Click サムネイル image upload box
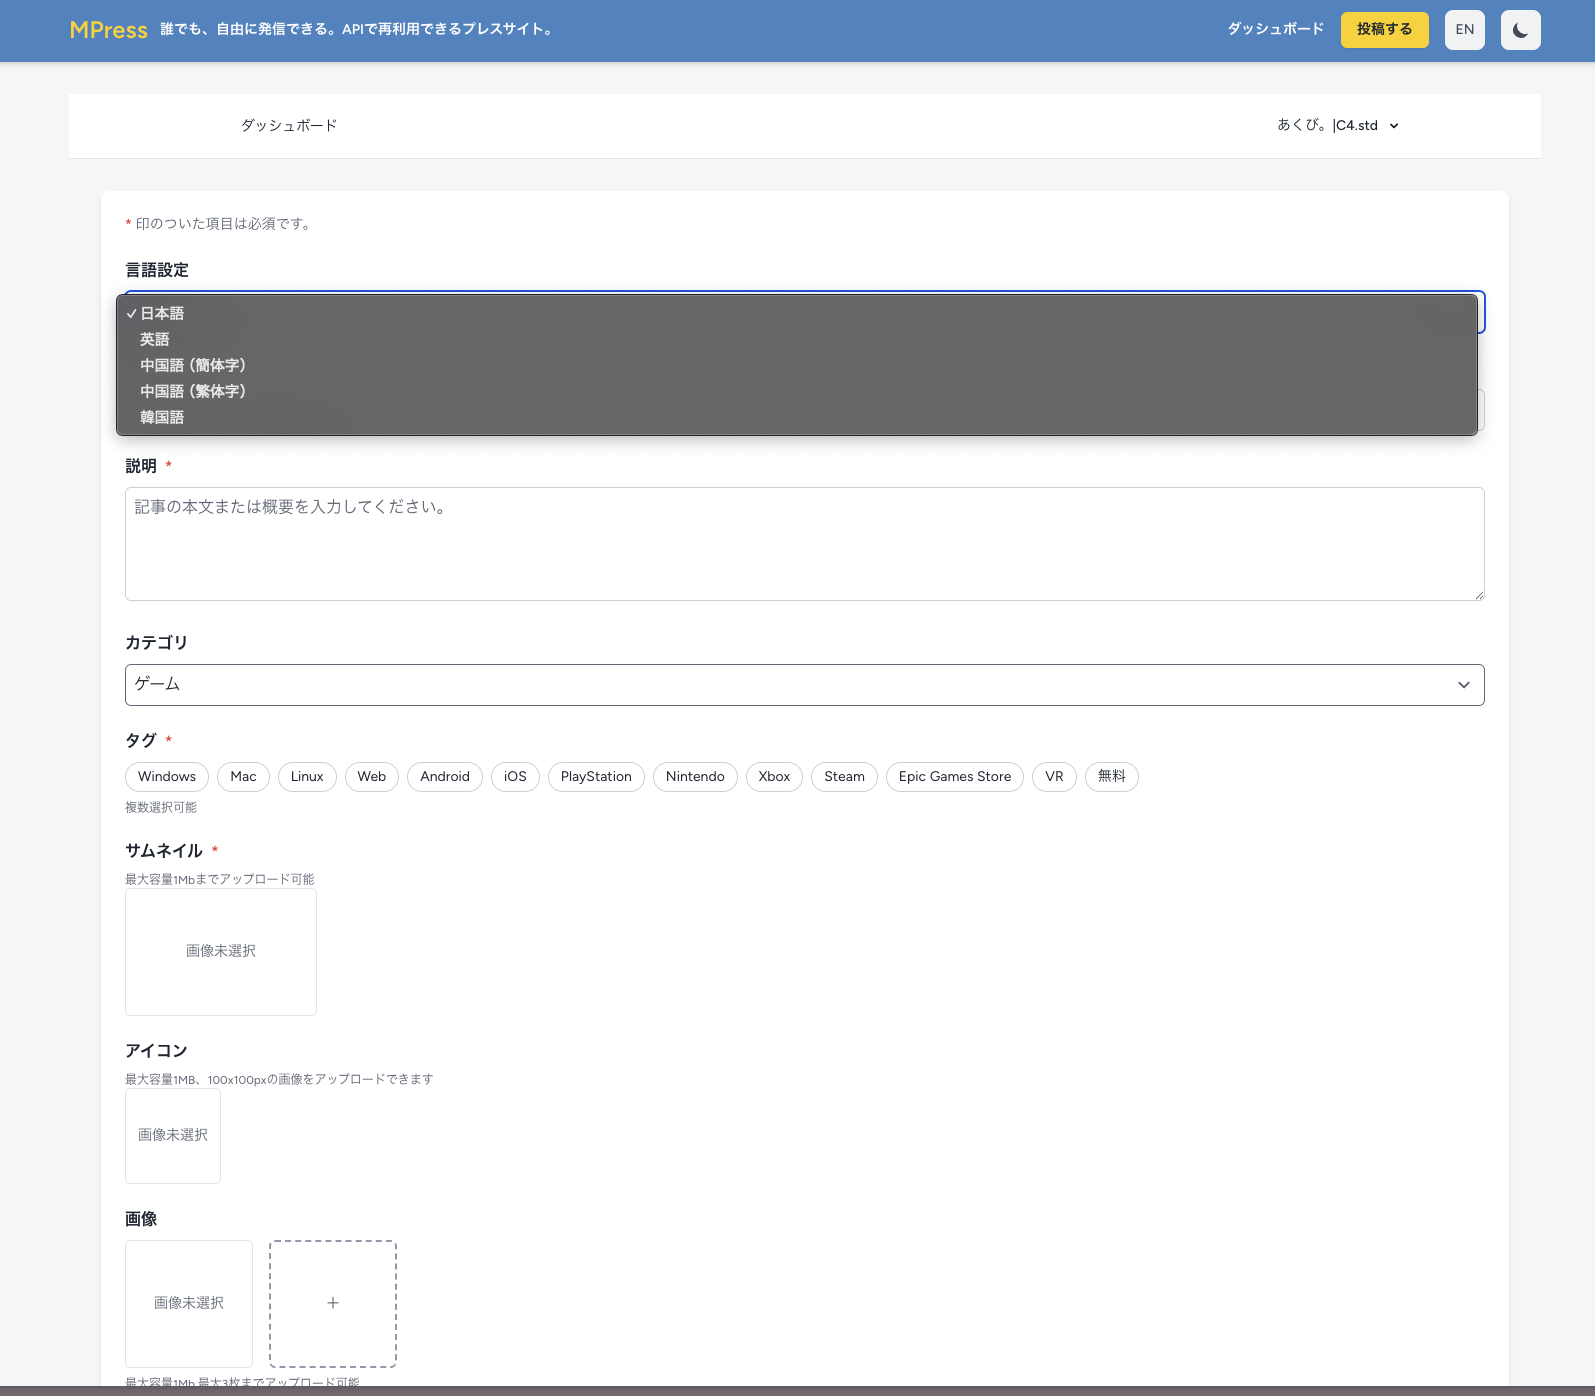The image size is (1595, 1396). [x=221, y=952]
